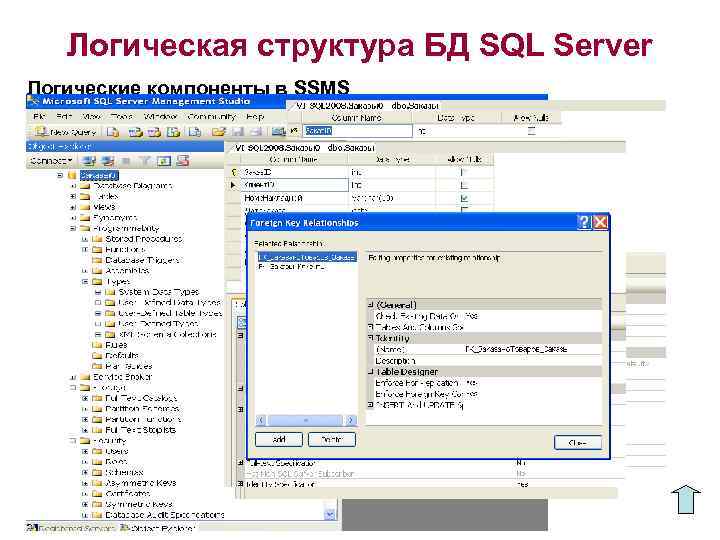The height and width of the screenshot is (540, 720).
Task: Click the relationship list scrollbar right arrow
Action: point(351,420)
